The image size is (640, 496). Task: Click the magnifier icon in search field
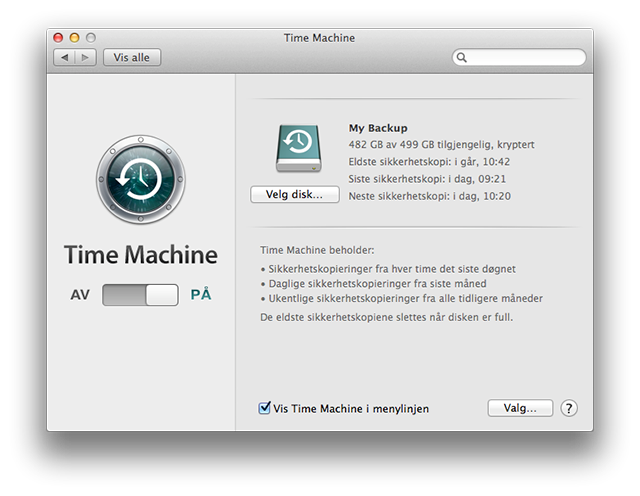pos(462,57)
